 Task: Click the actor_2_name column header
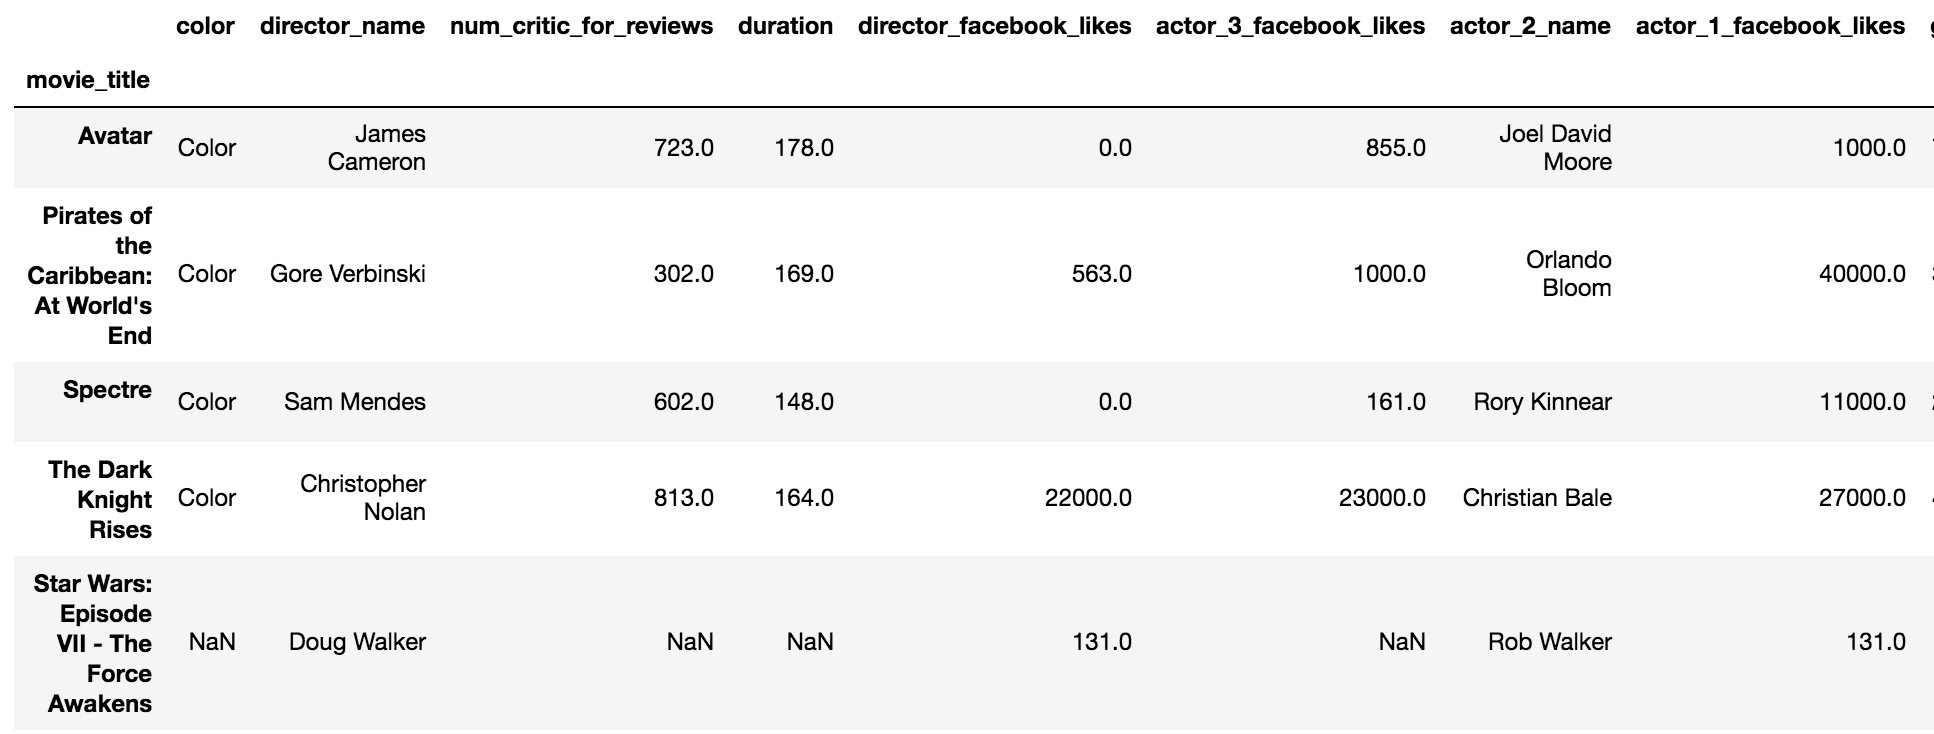pyautogui.click(x=1530, y=26)
